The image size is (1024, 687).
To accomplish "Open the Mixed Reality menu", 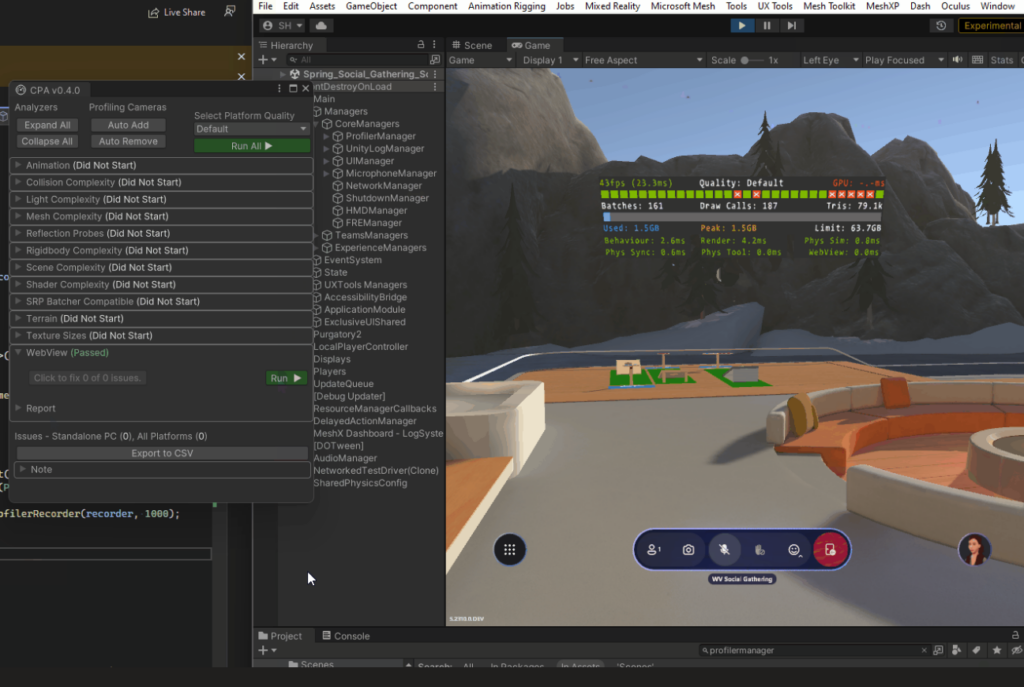I will point(612,6).
